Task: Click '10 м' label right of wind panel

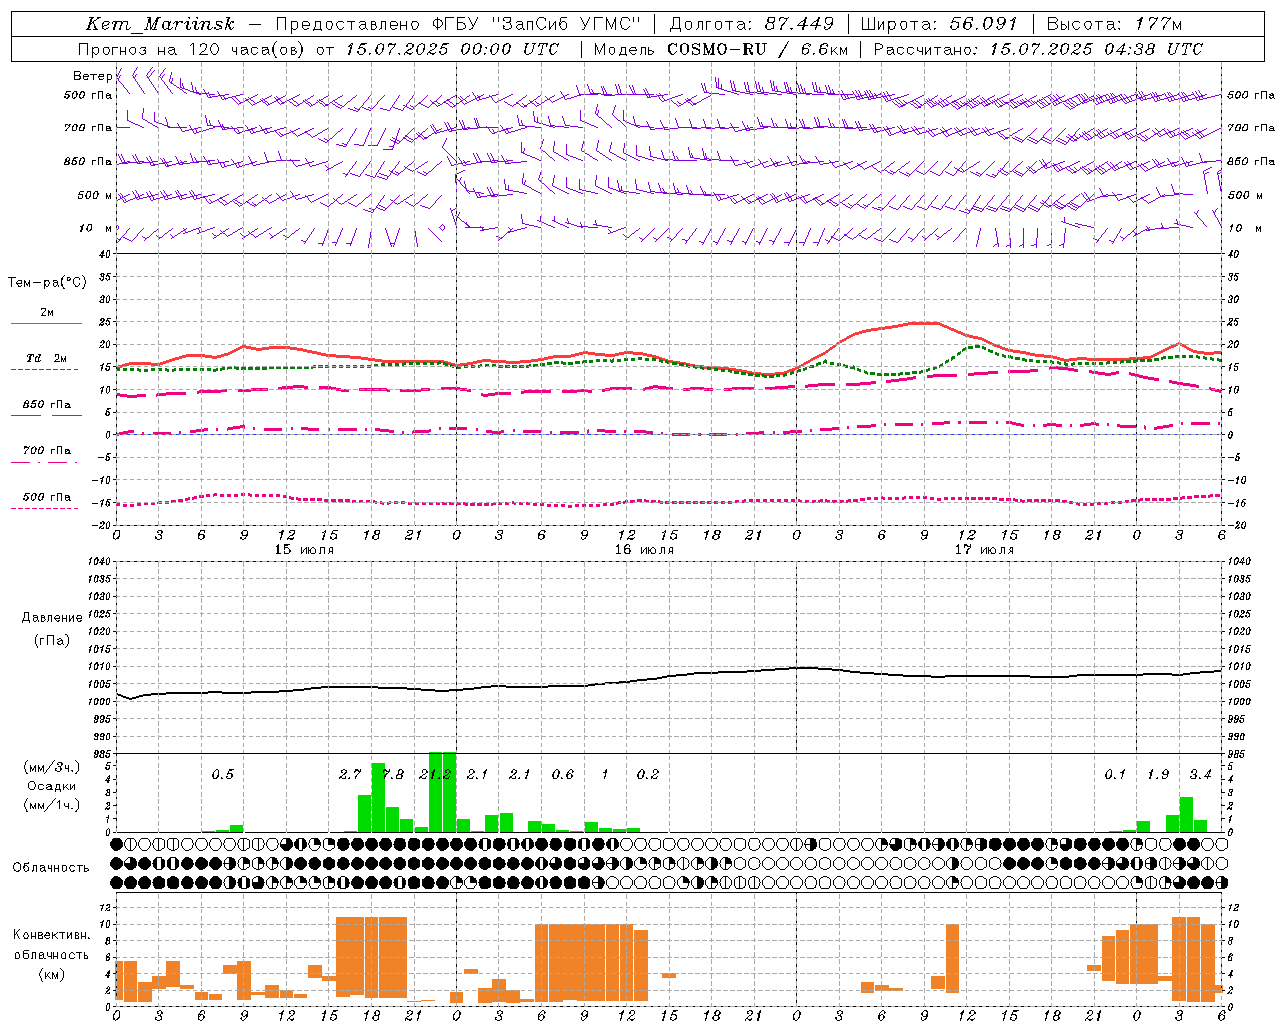Action: pos(1244,228)
